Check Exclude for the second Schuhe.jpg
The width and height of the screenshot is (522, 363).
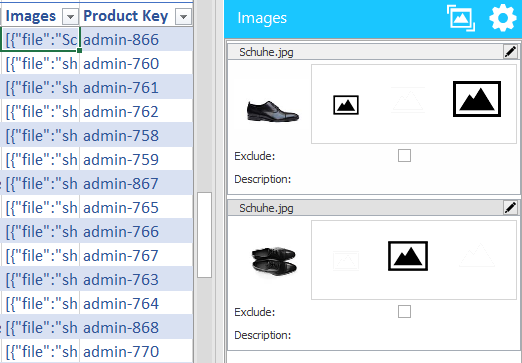[x=404, y=312]
